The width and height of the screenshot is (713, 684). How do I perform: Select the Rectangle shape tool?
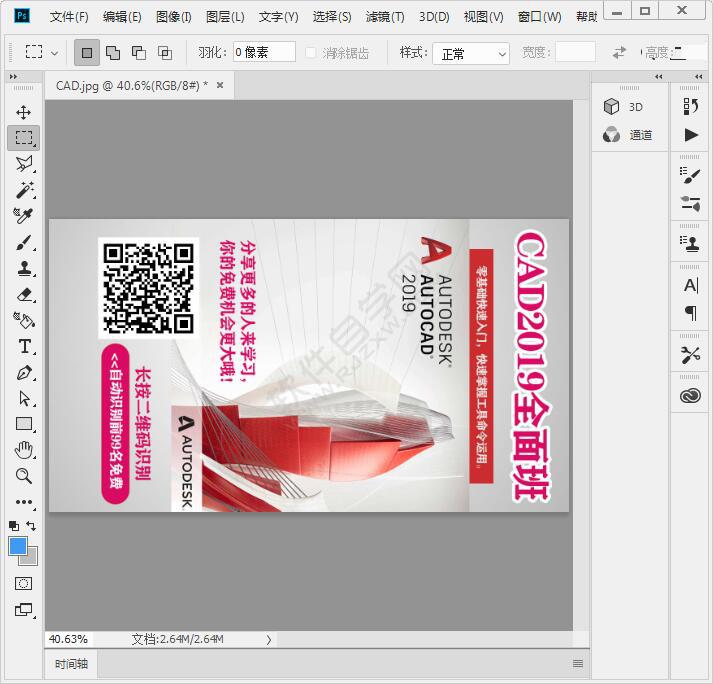24,424
